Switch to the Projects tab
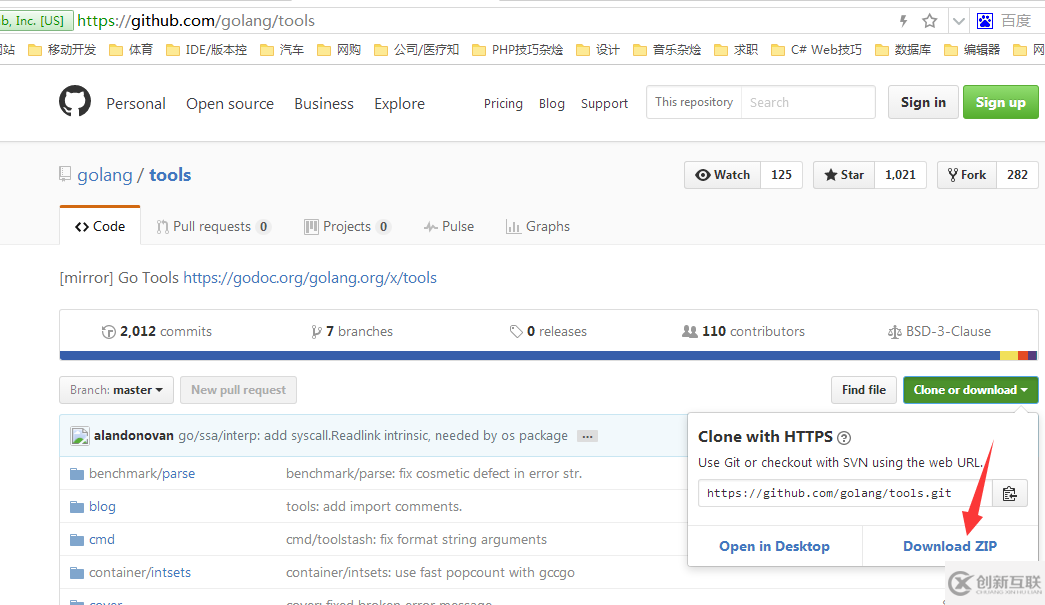The image size is (1045, 605). (x=347, y=227)
